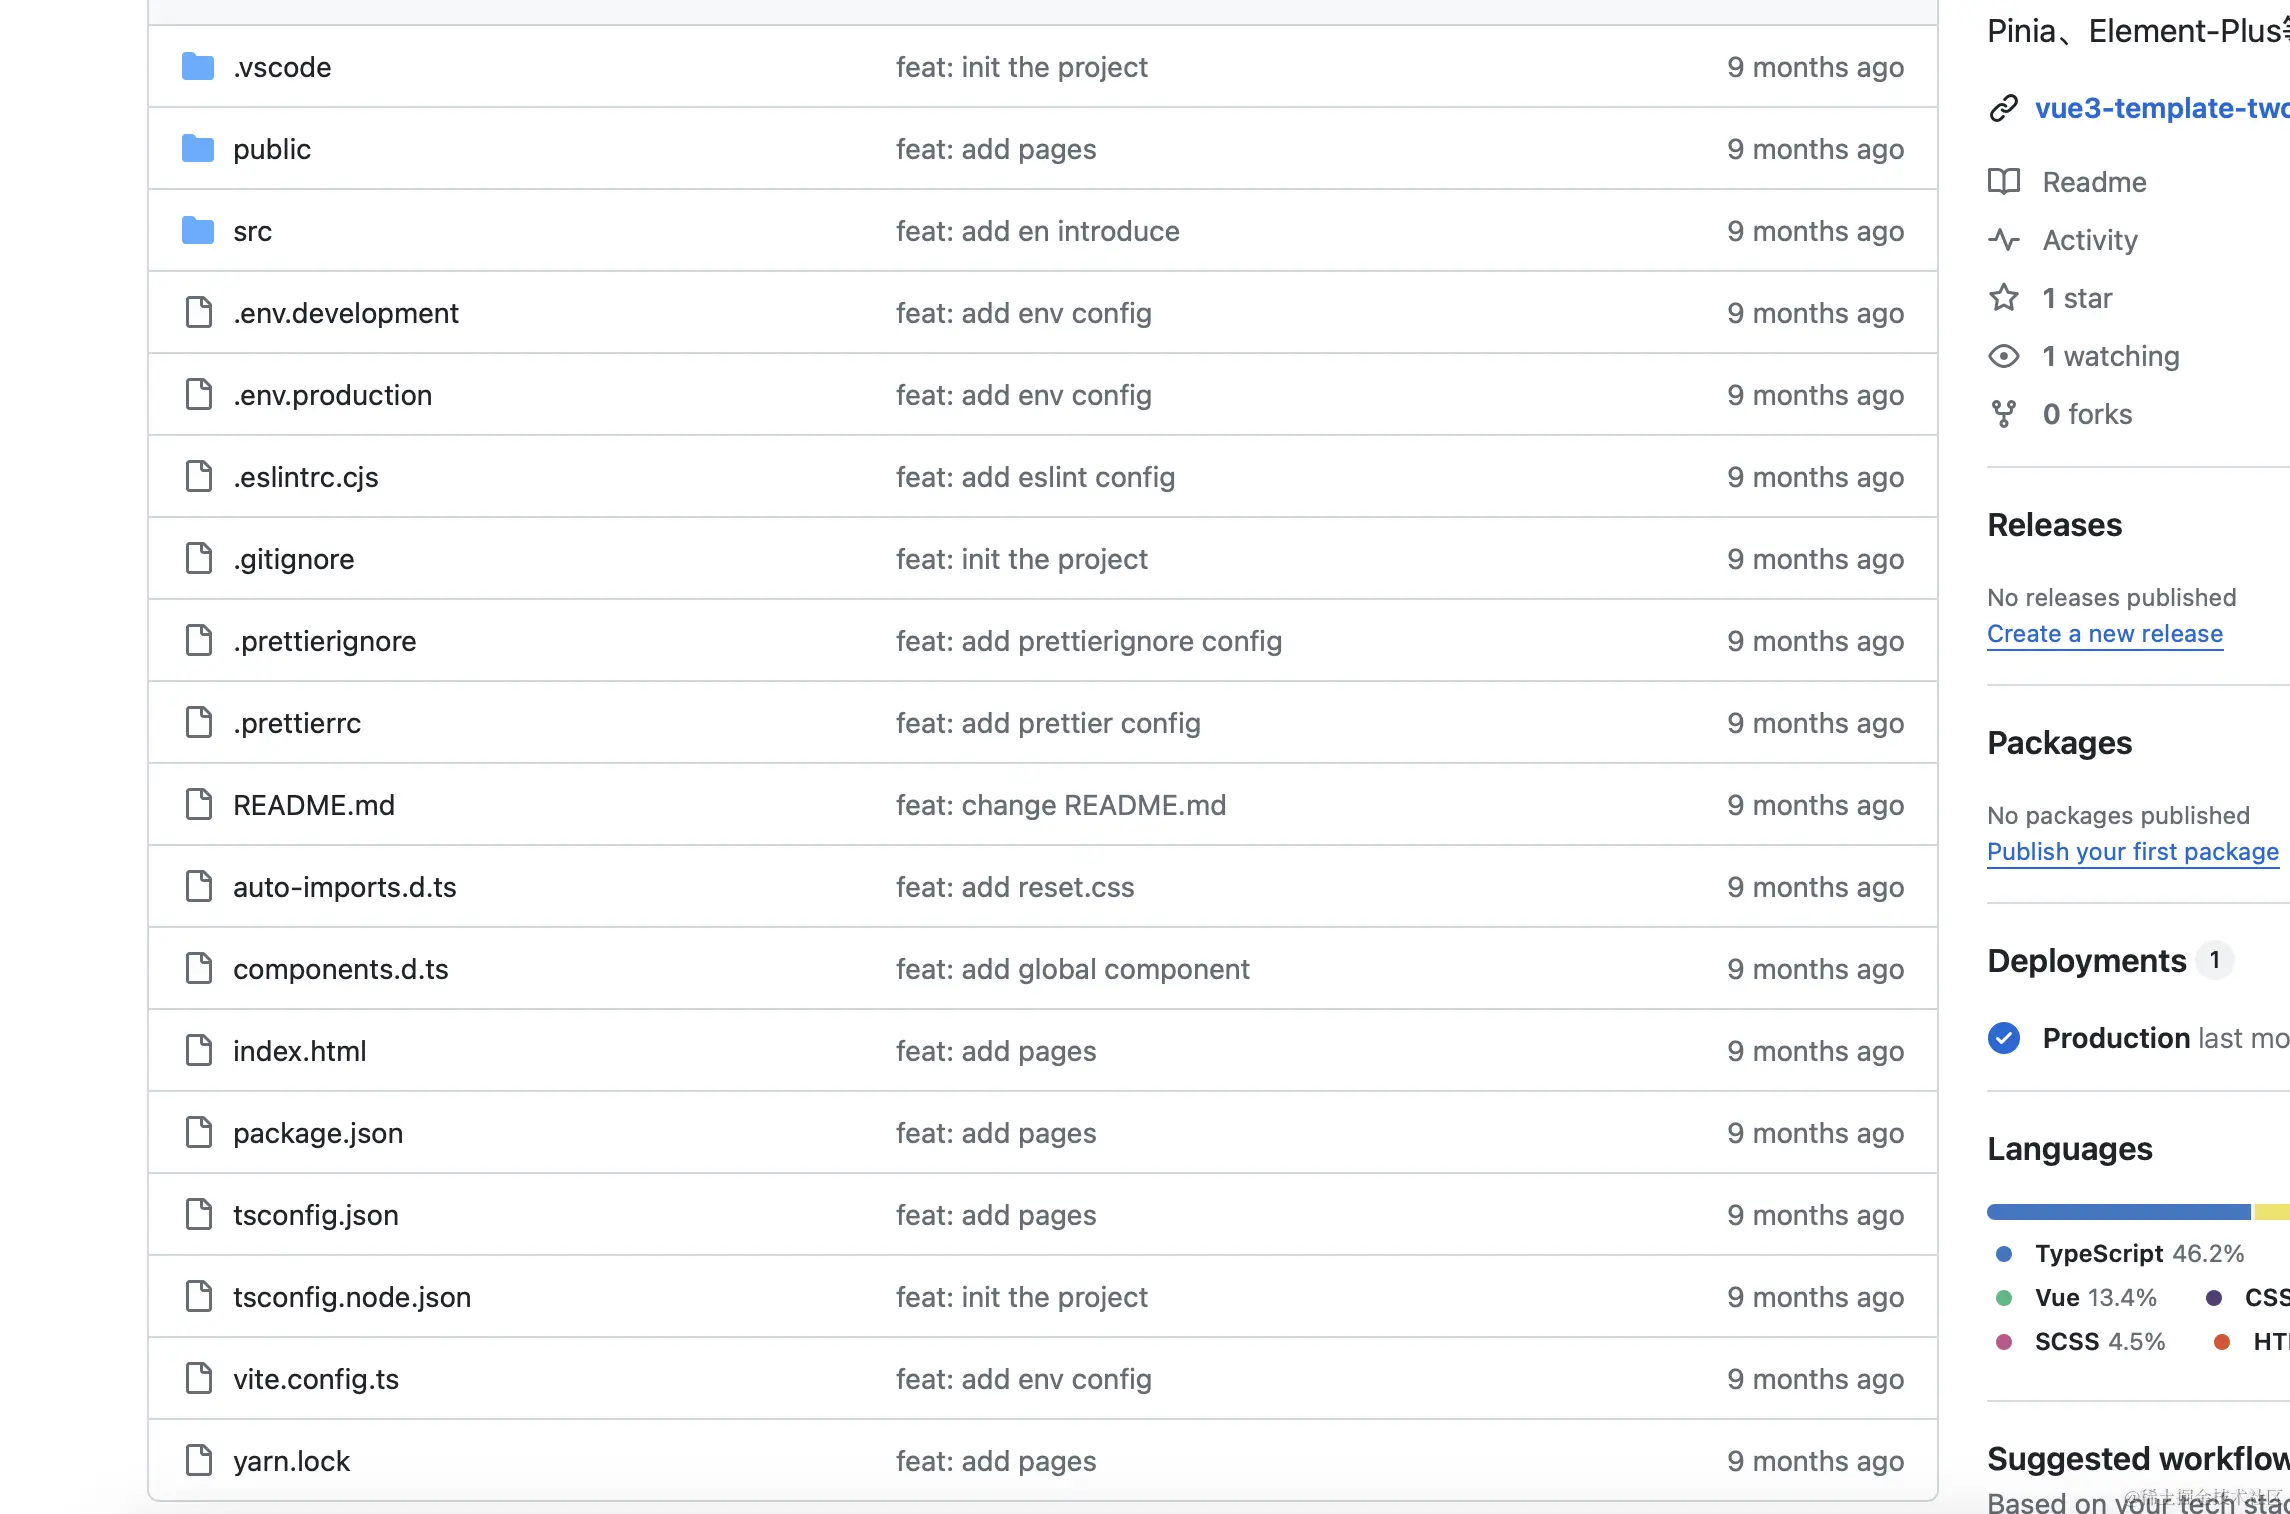2290x1514 pixels.
Task: Click the star icon beside 1 star
Action: tap(2004, 298)
